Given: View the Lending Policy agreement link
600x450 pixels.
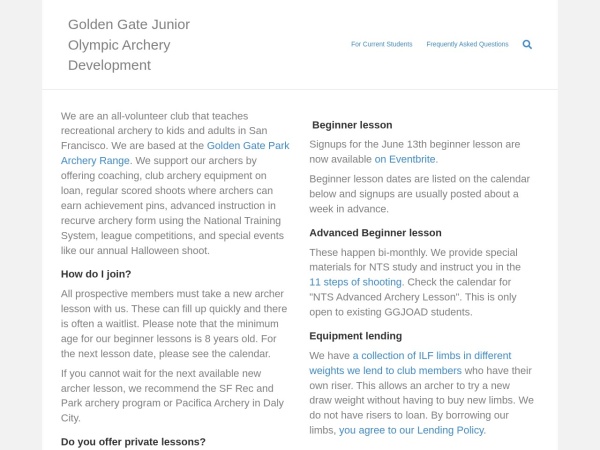Looking at the screenshot, I should pyautogui.click(x=412, y=430).
